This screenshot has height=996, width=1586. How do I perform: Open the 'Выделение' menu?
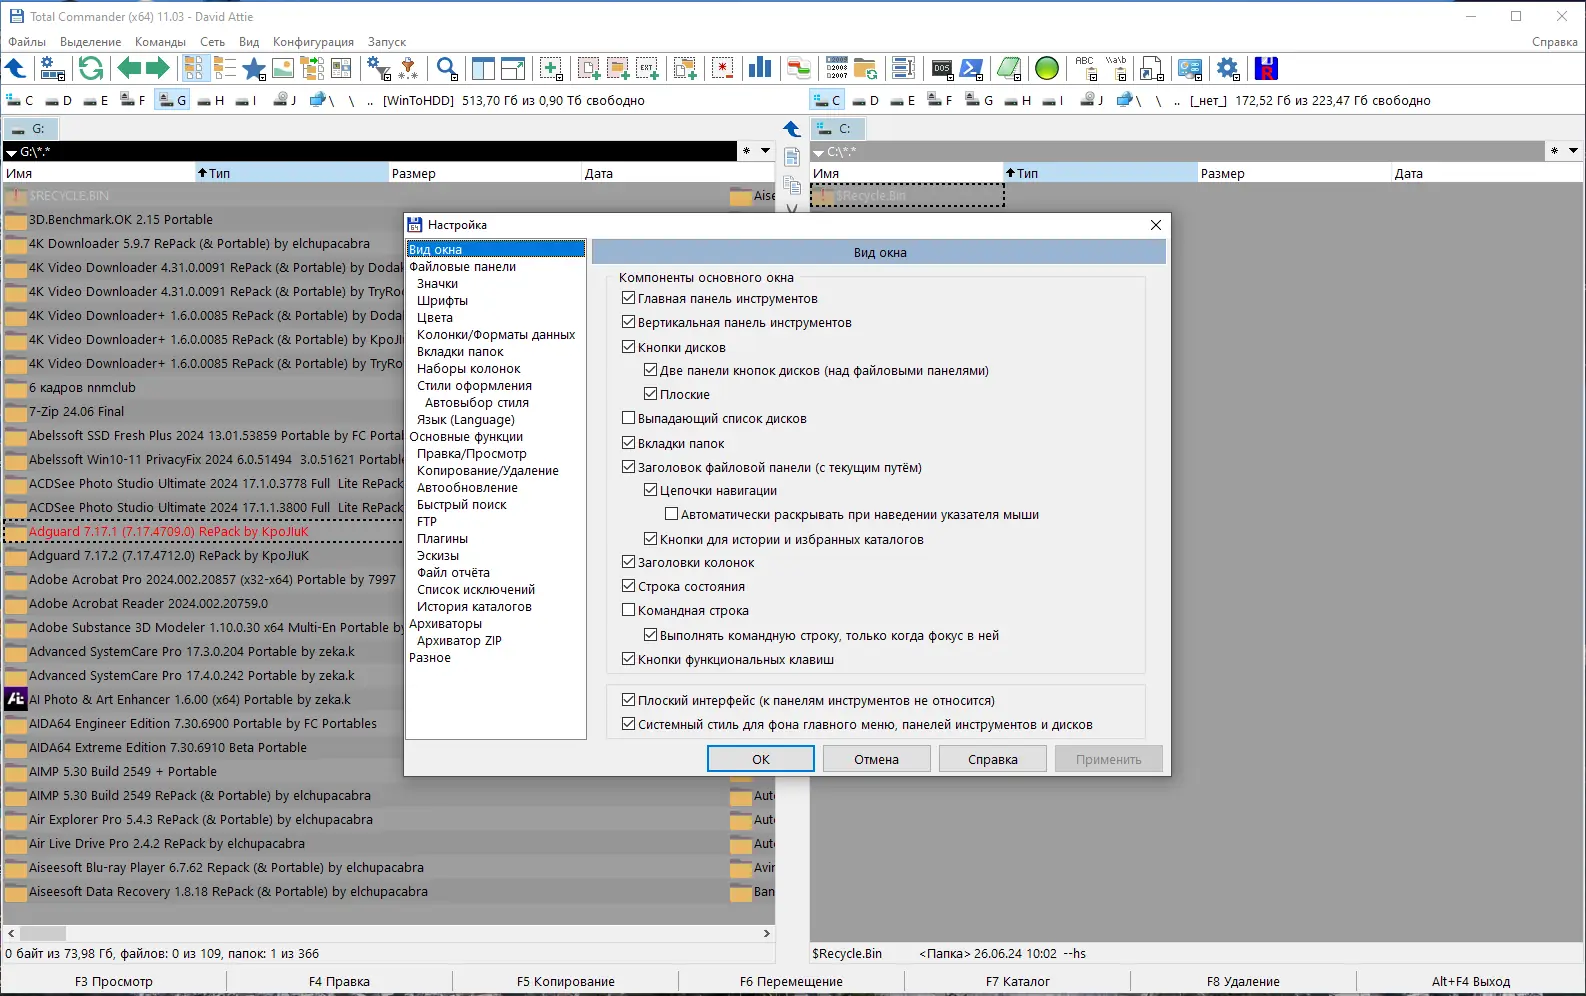pos(91,42)
